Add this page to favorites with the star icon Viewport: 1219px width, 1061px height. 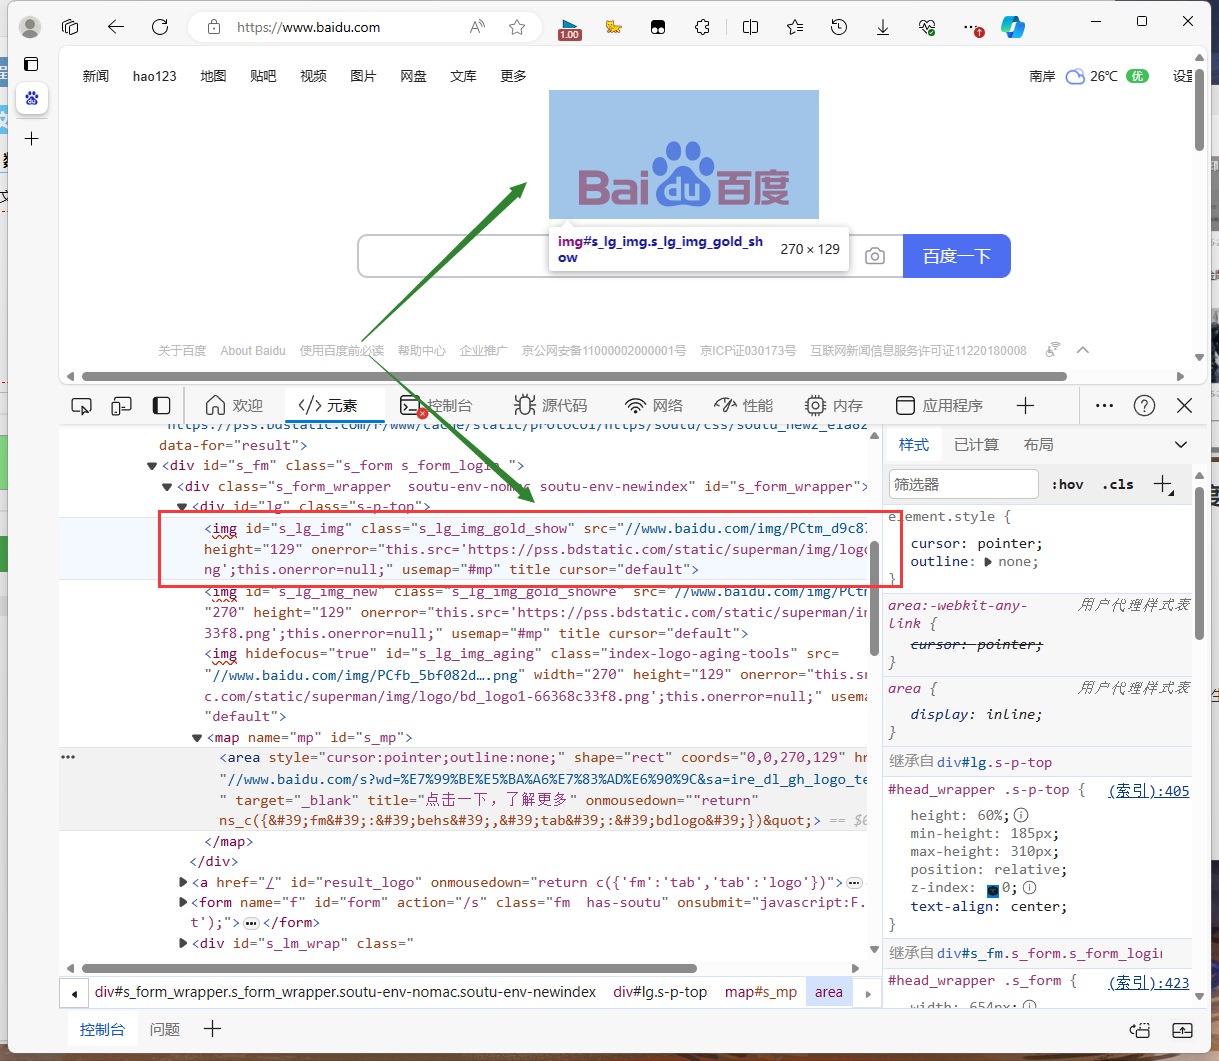(517, 28)
